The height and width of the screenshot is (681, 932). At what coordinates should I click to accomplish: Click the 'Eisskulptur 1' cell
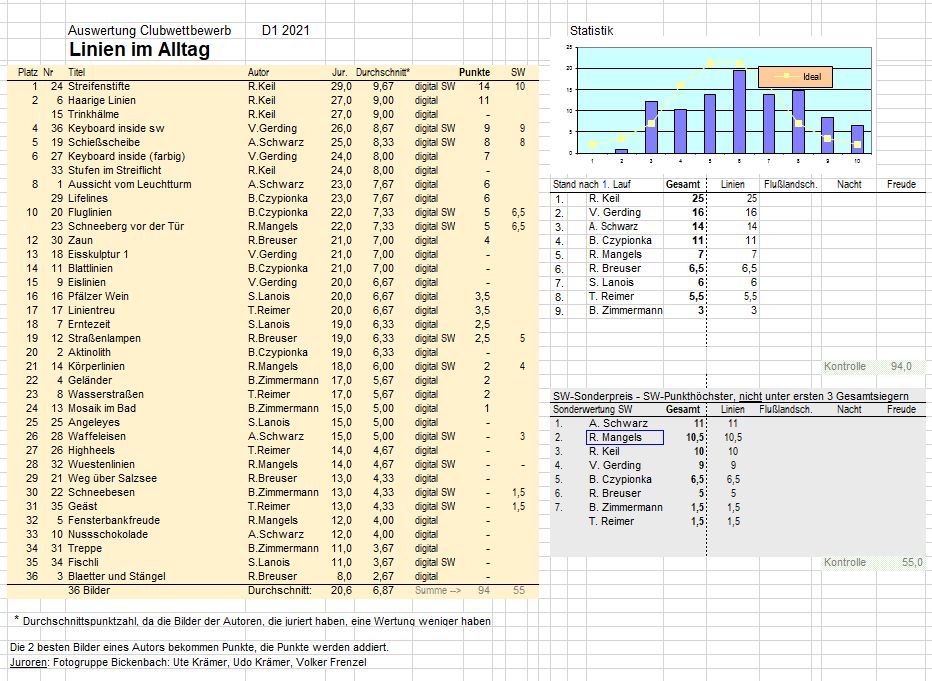click(98, 254)
